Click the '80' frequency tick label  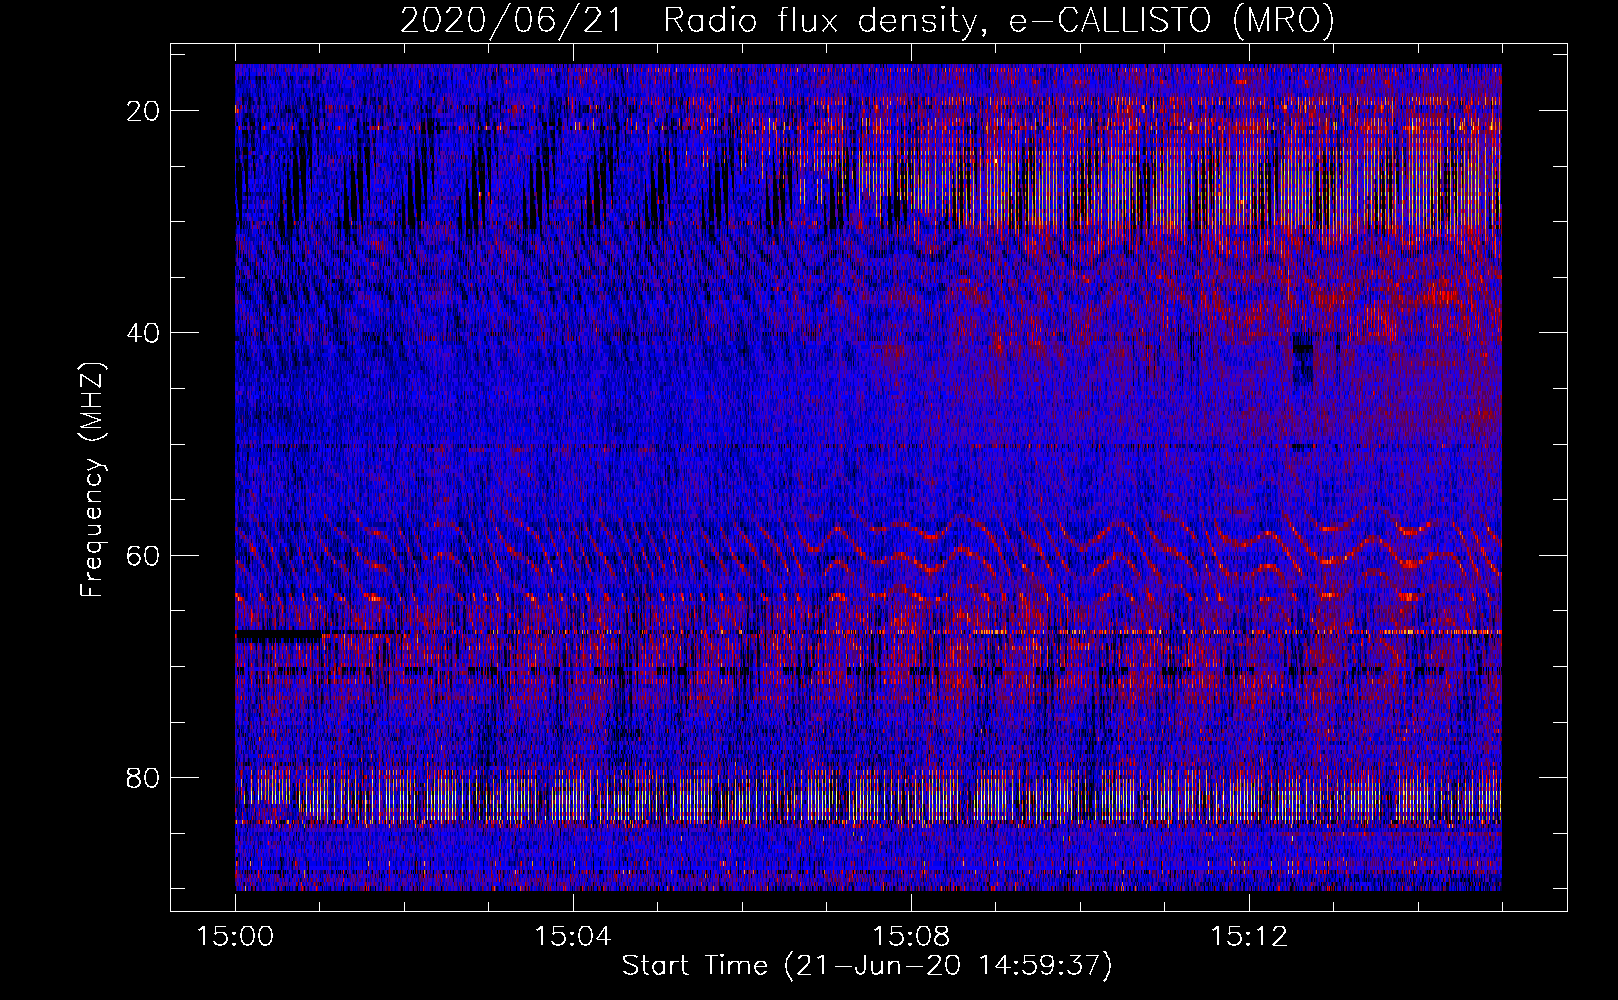[144, 777]
